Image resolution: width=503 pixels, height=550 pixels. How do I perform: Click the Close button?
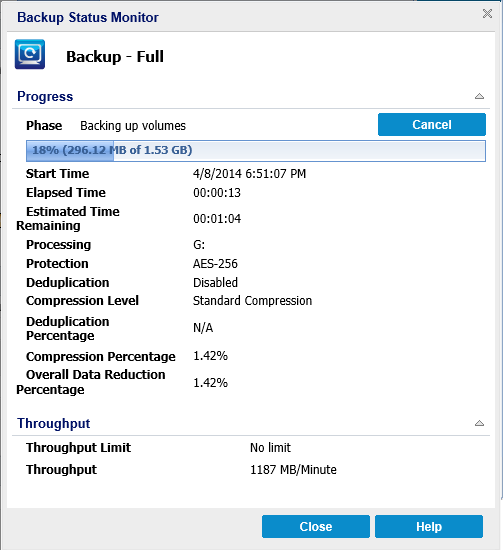coord(316,526)
